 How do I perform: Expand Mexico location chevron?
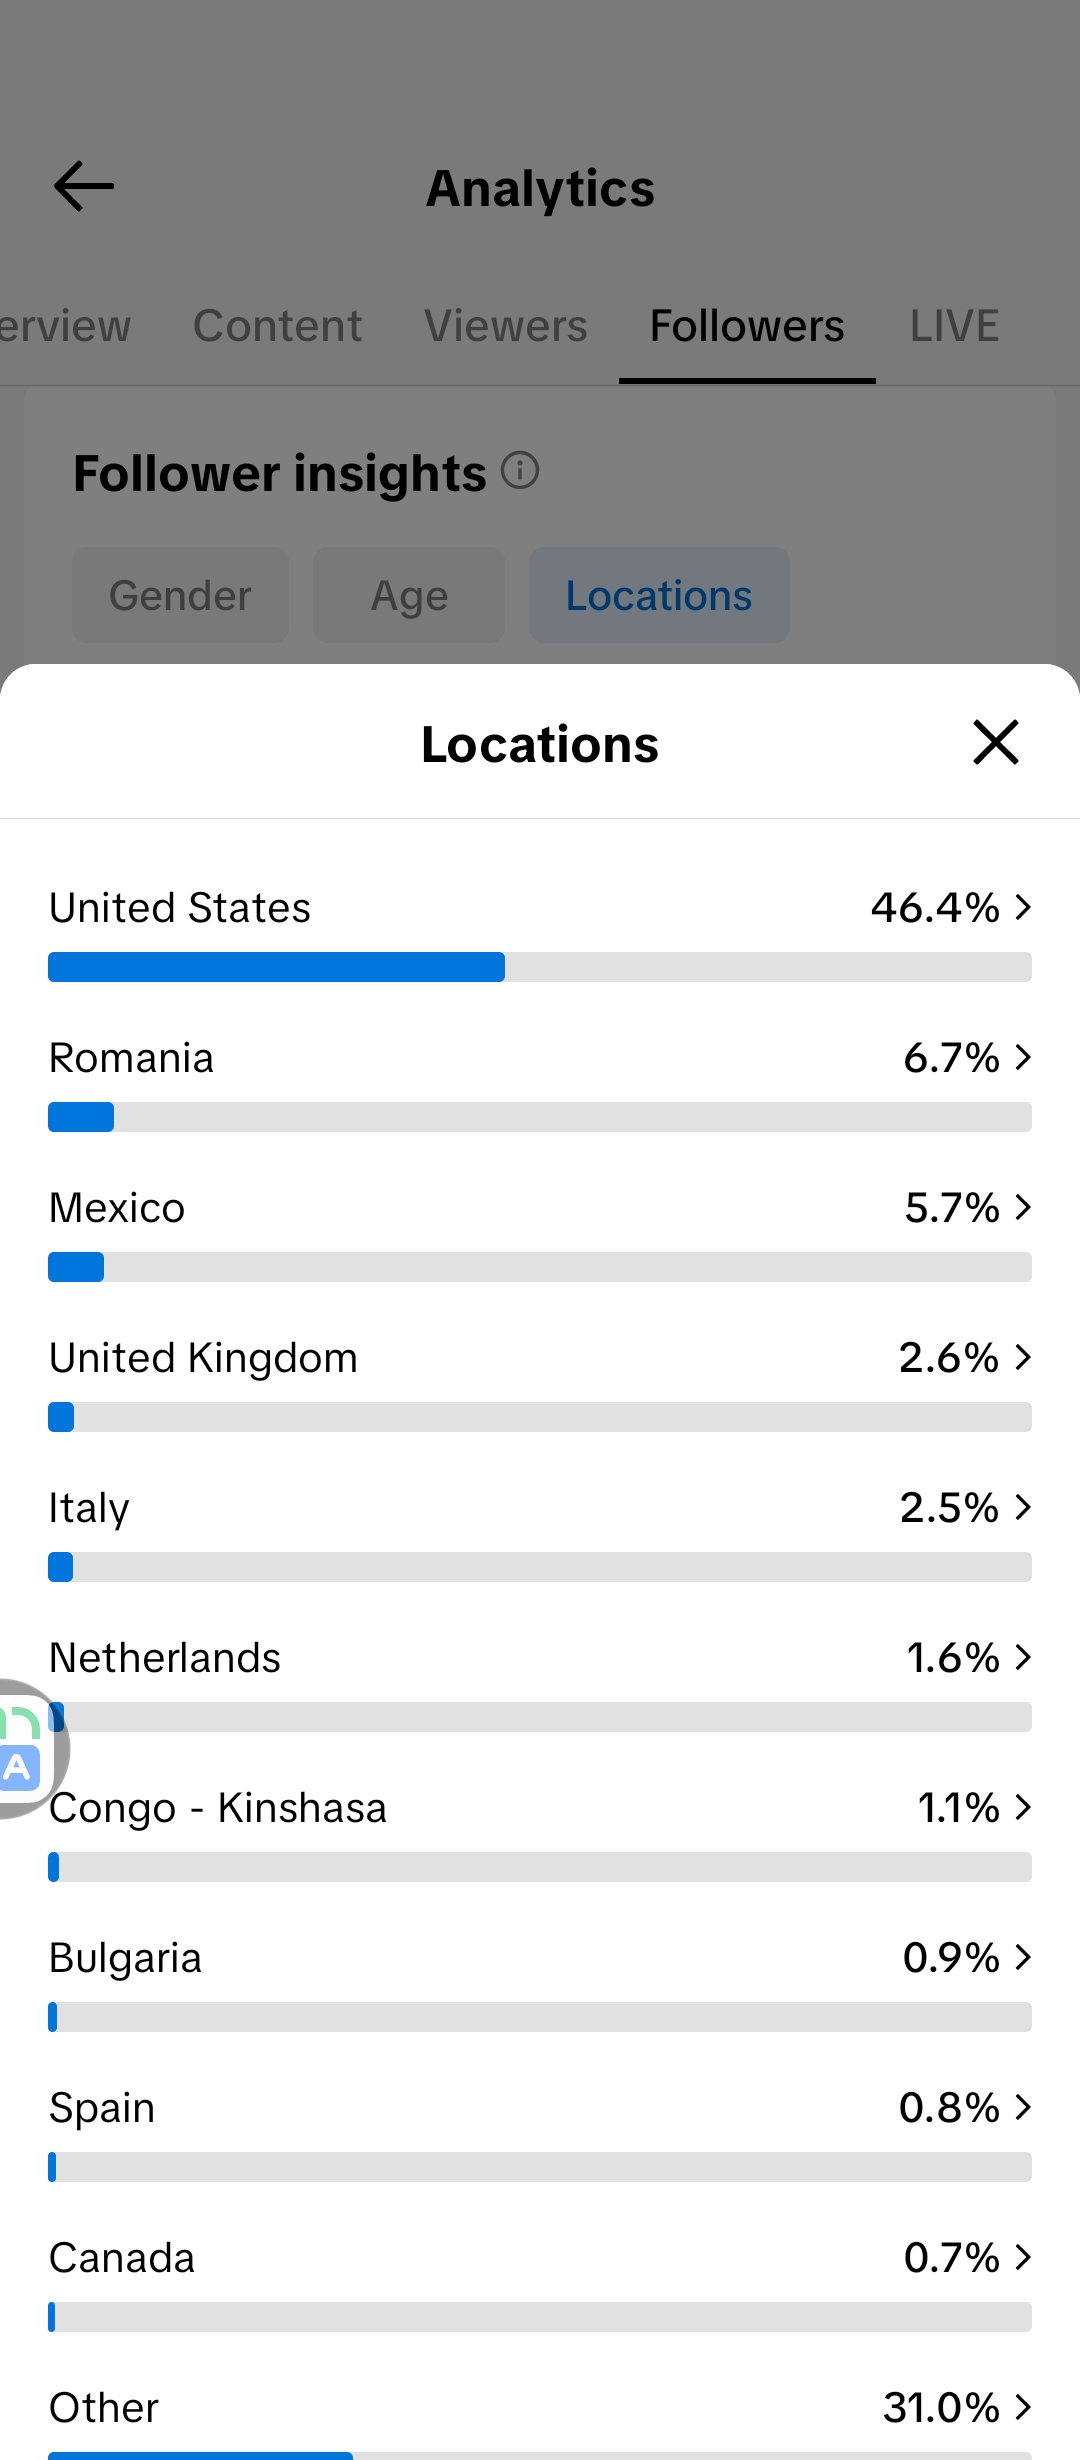click(x=1023, y=1207)
